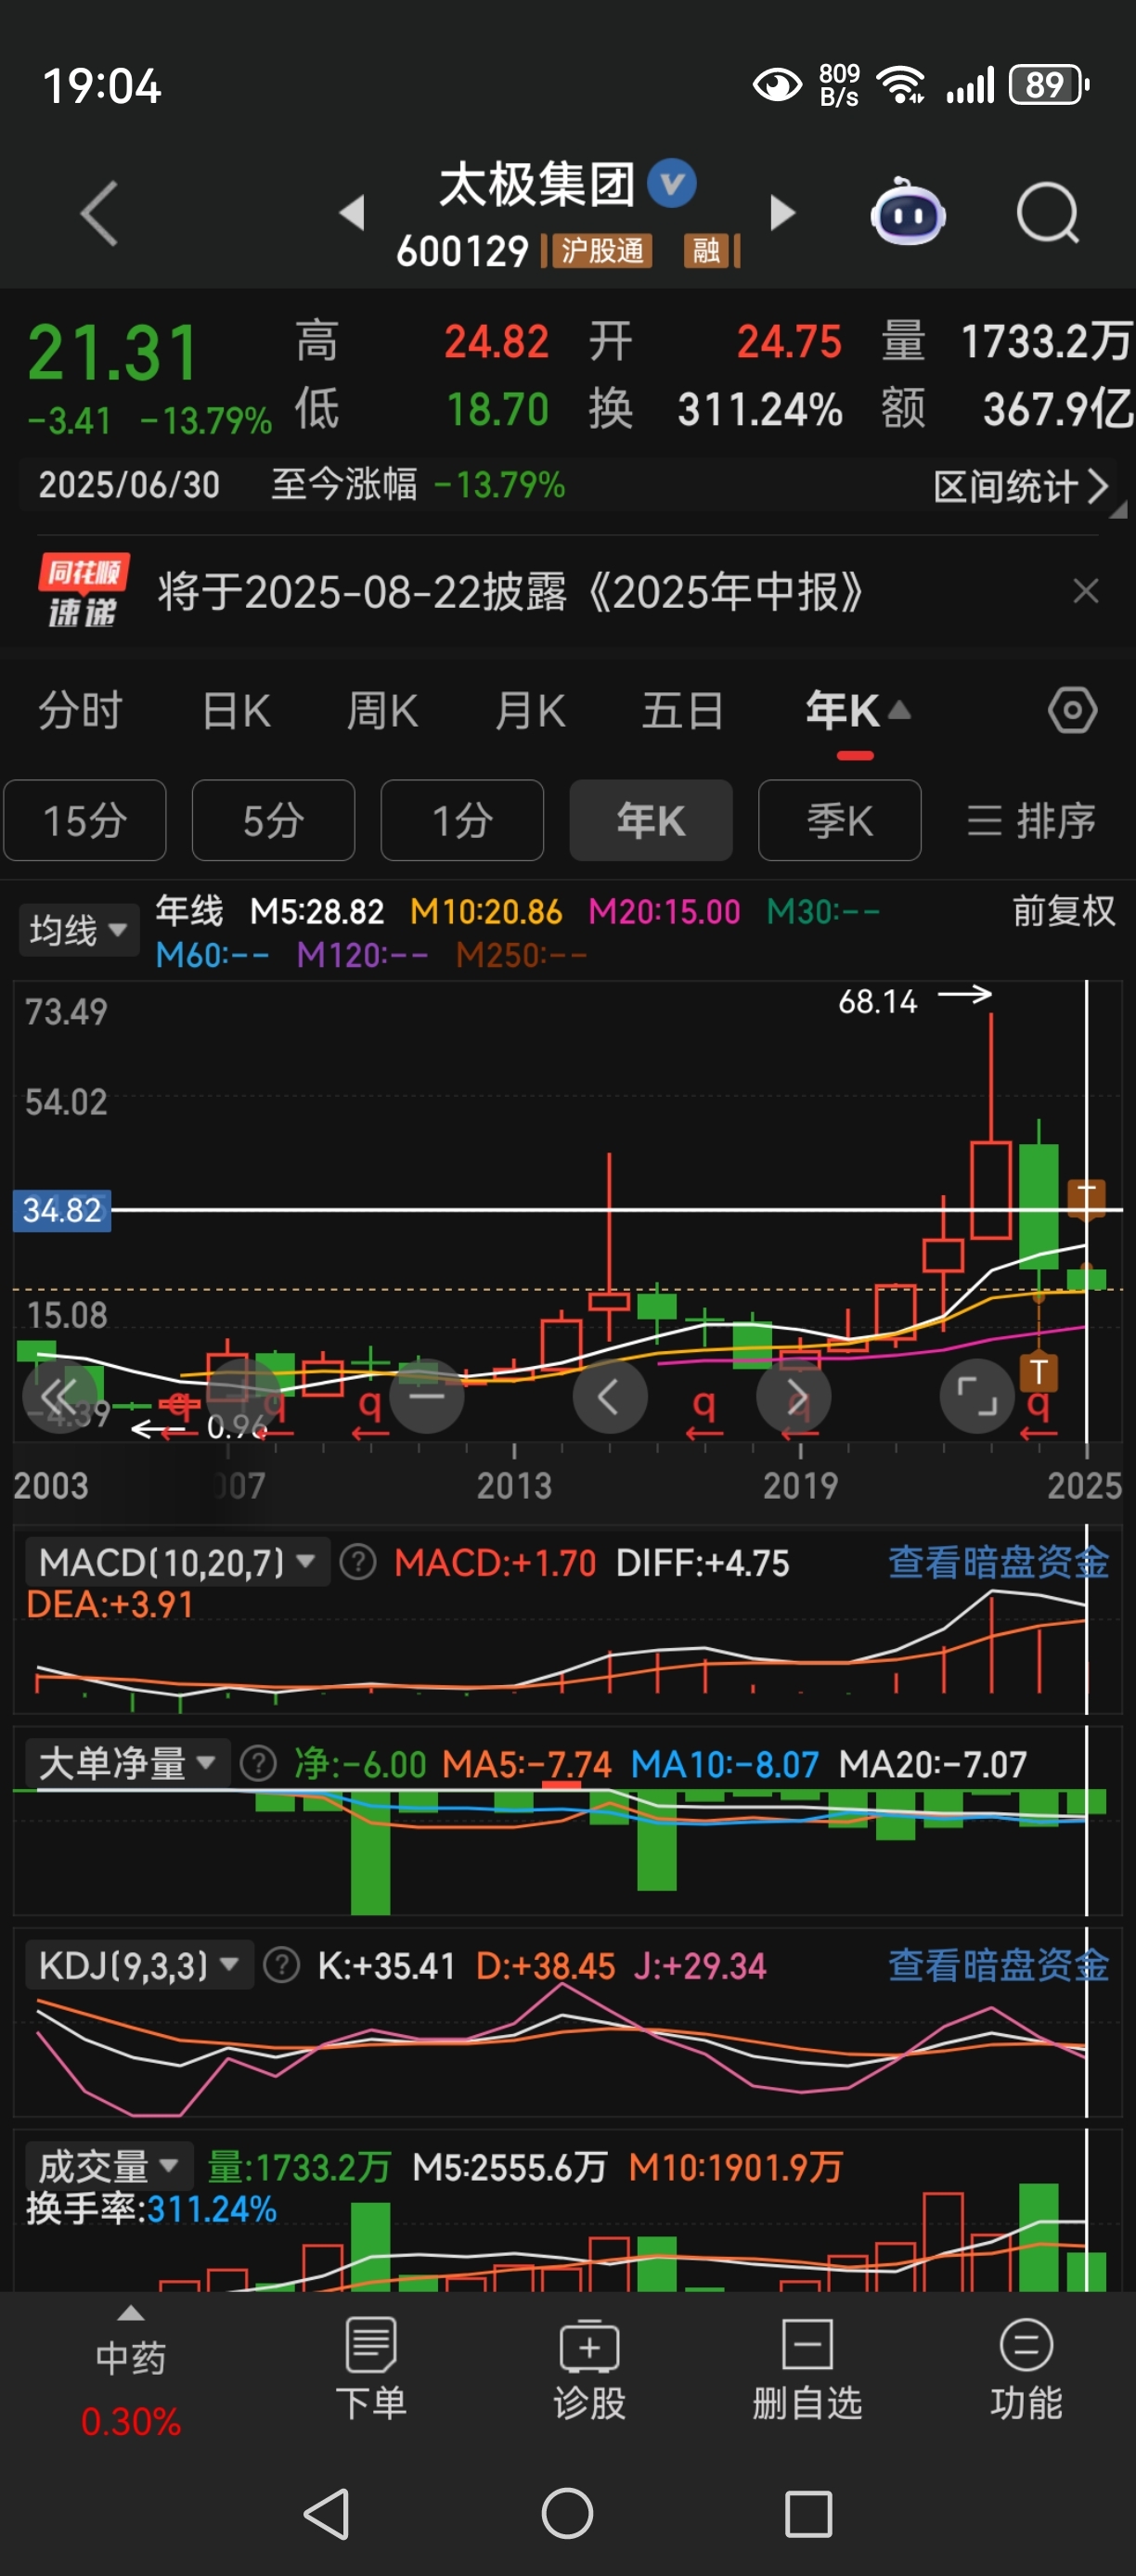Tap the Android back navigation button

pos(327,2514)
